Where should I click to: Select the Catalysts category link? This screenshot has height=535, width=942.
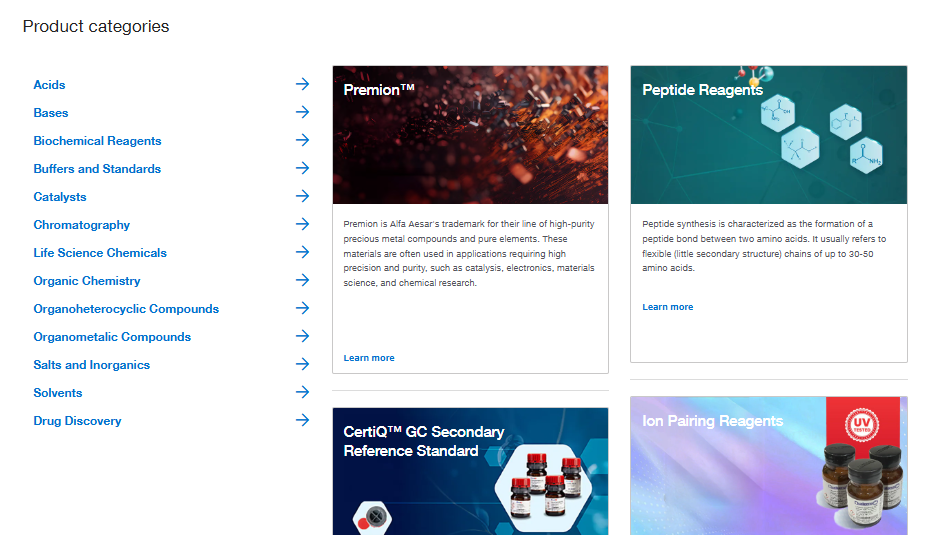[60, 197]
